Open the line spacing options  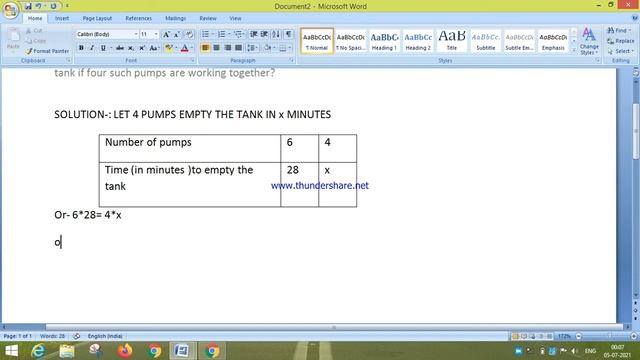tap(252, 48)
